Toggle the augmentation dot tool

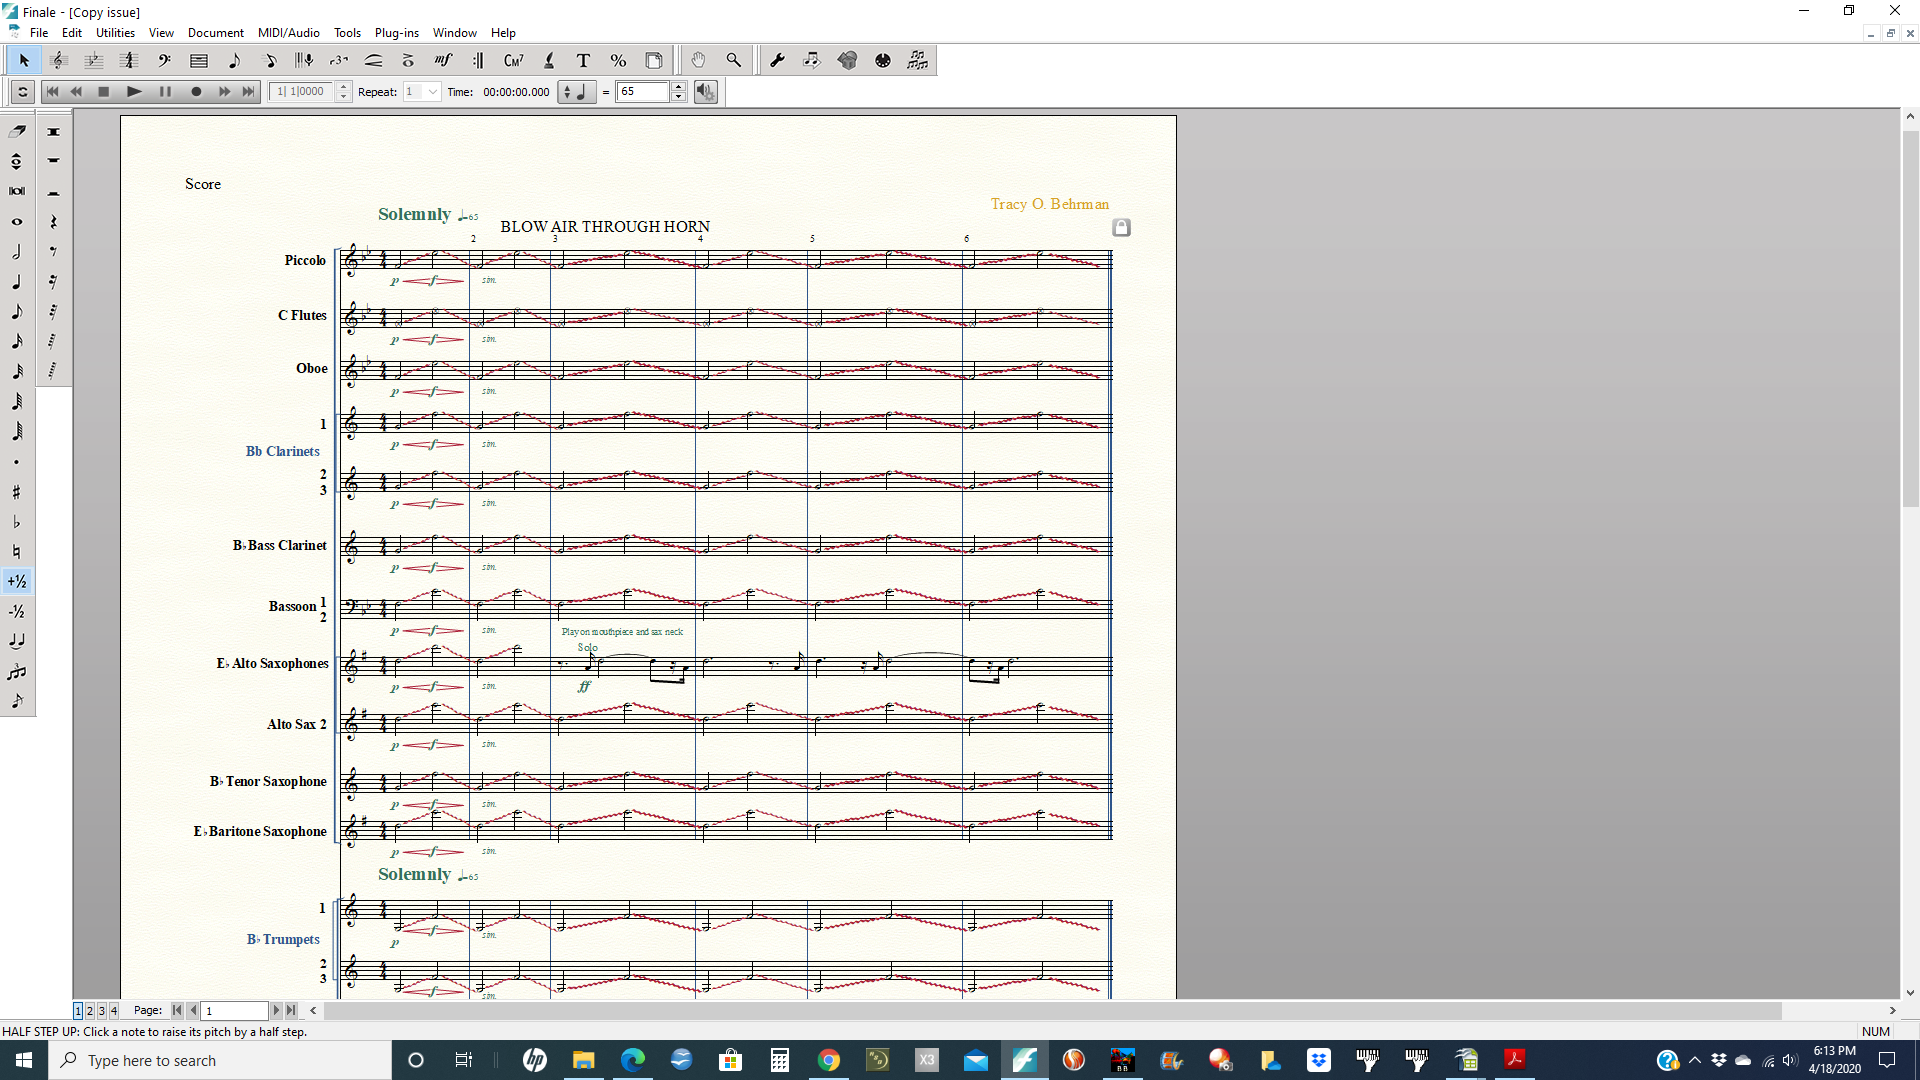[x=17, y=462]
